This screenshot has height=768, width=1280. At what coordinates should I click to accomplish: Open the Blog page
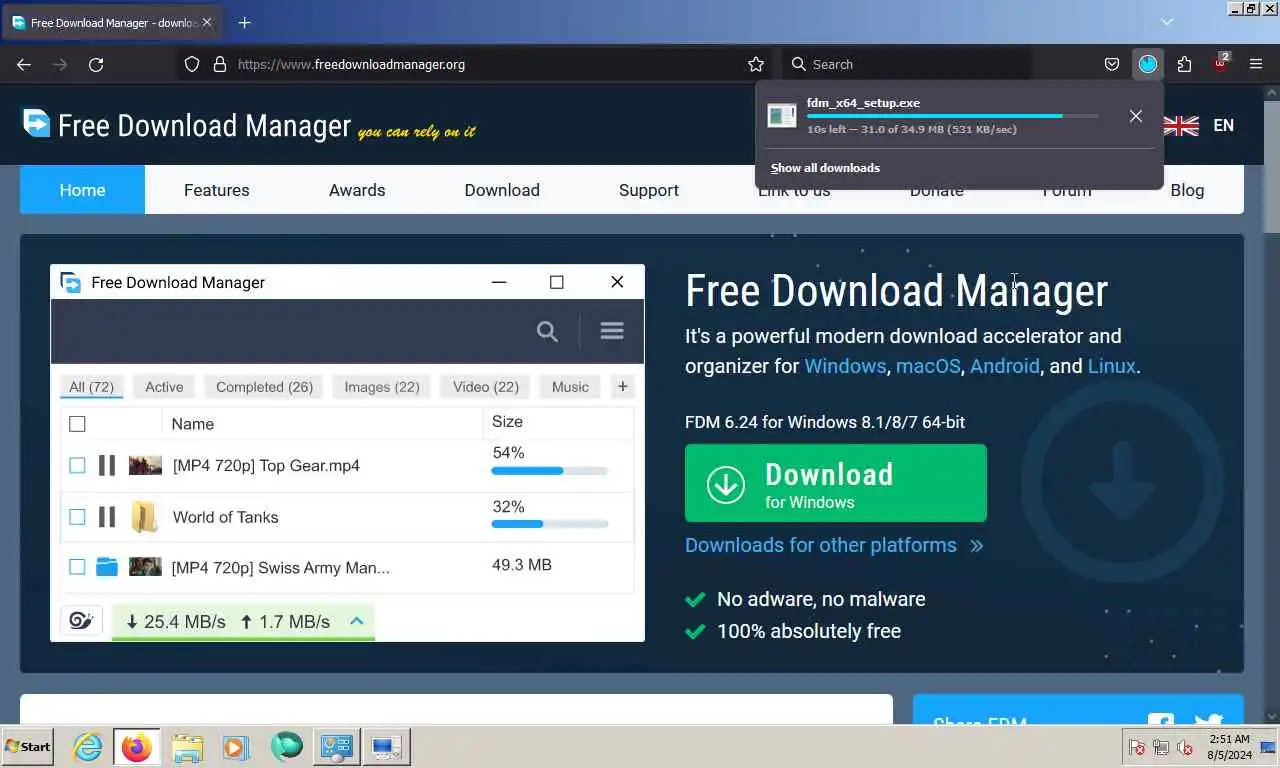[1187, 190]
